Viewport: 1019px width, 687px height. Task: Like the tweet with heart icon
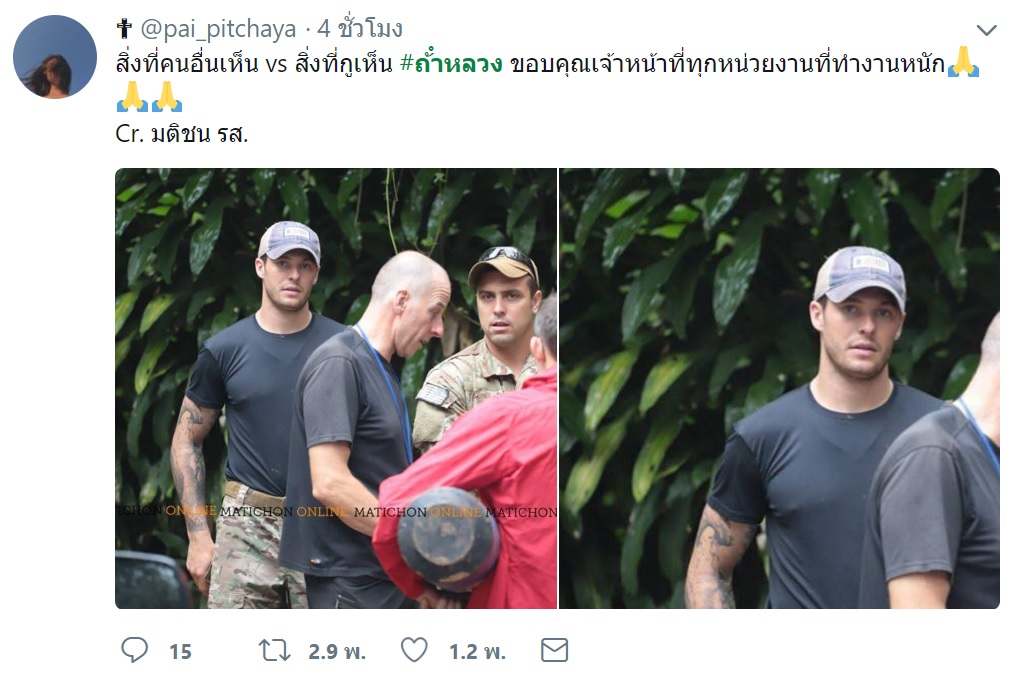[x=414, y=650]
